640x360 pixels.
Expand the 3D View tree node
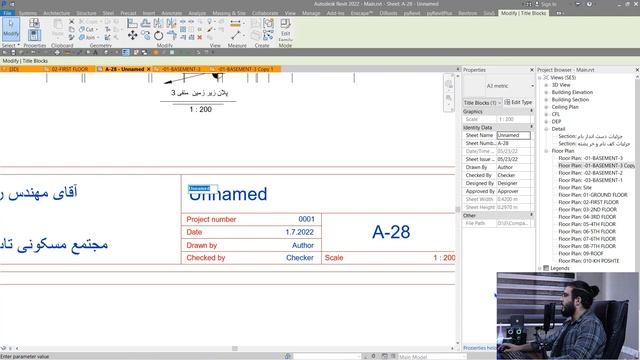[547, 85]
